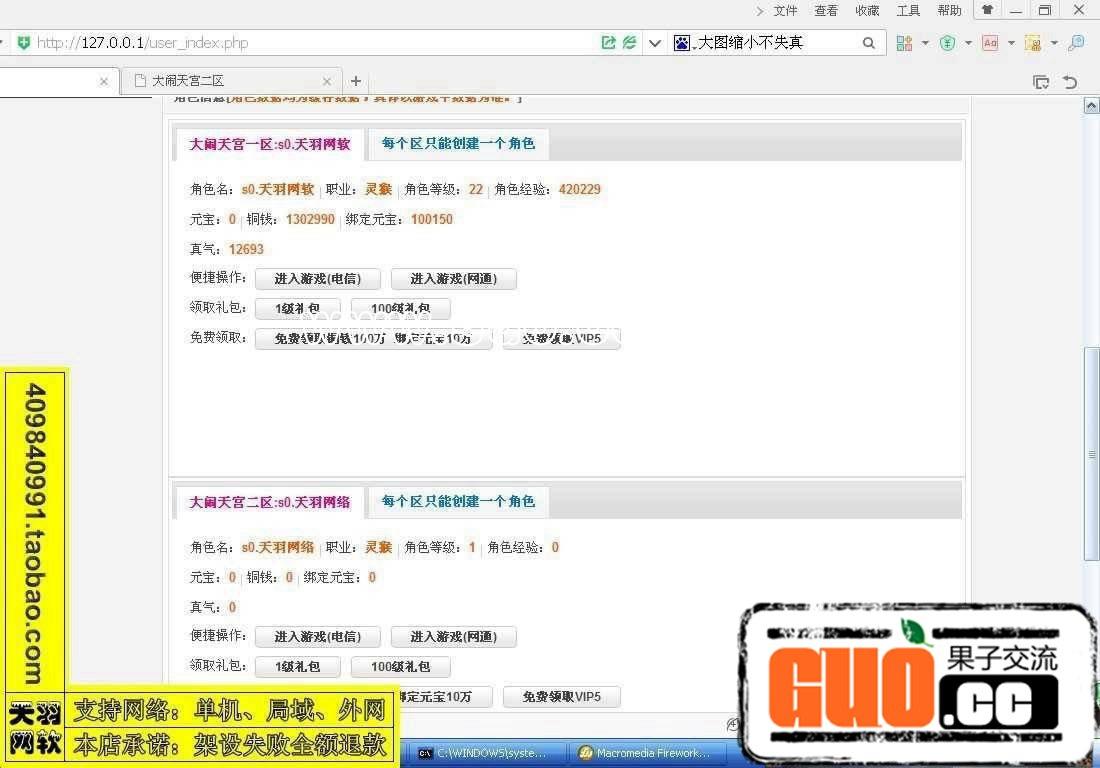Select the 大闹天宫二区:s0.天羽网络 tab
Viewport: 1100px width, 768px height.
[x=269, y=502]
